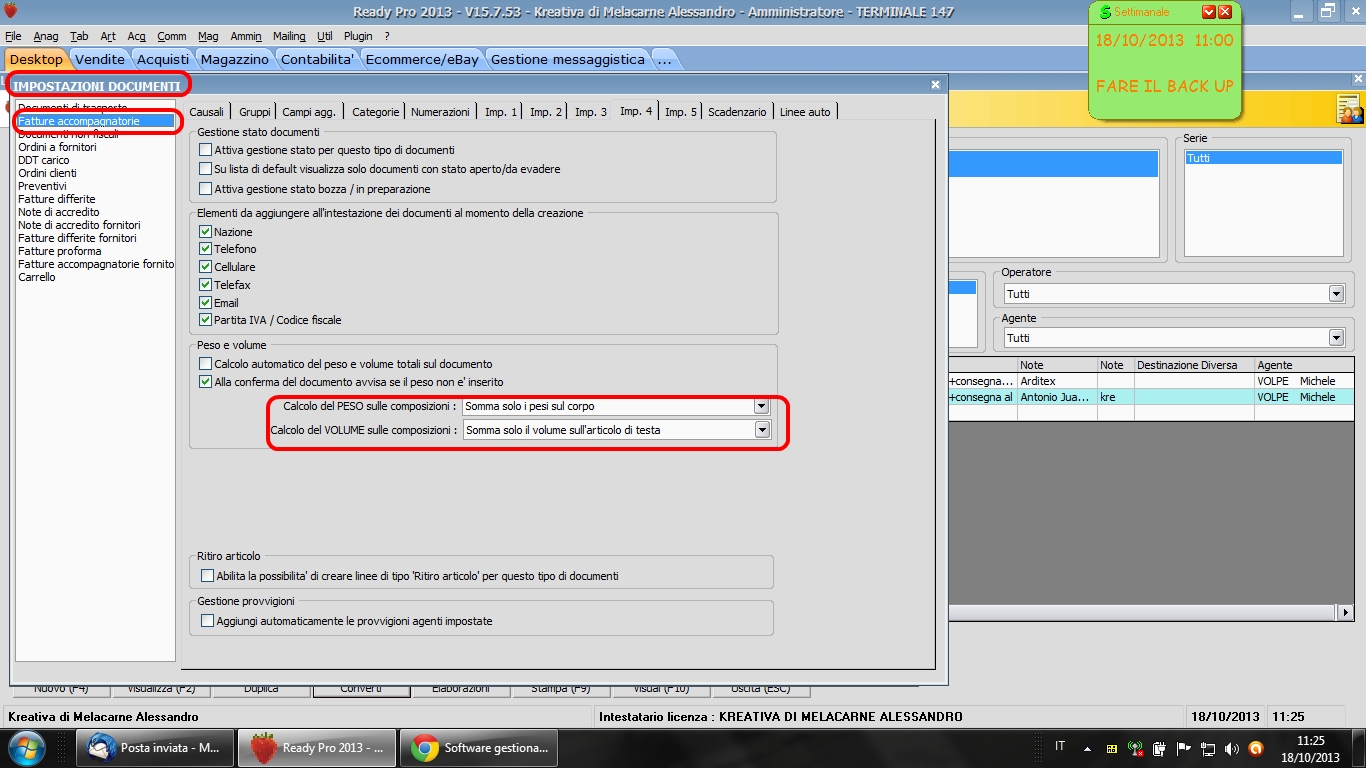Enable the 'Ritiro articolo' lines checkbox
Viewport: 1366px width, 768px height.
point(208,576)
